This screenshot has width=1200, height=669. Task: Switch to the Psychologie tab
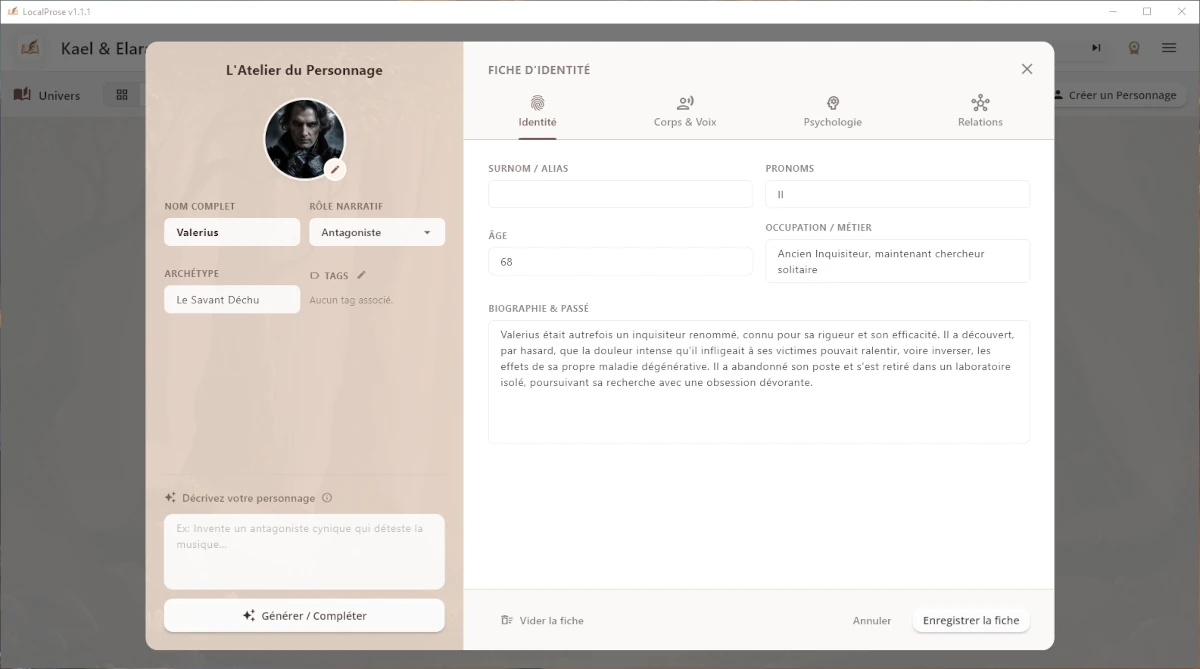pos(832,111)
